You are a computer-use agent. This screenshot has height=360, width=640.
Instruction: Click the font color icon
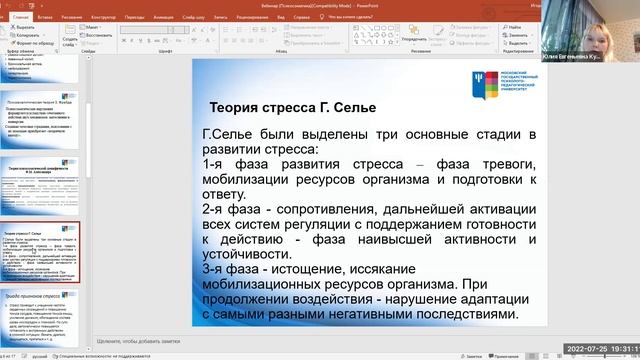[x=208, y=41]
